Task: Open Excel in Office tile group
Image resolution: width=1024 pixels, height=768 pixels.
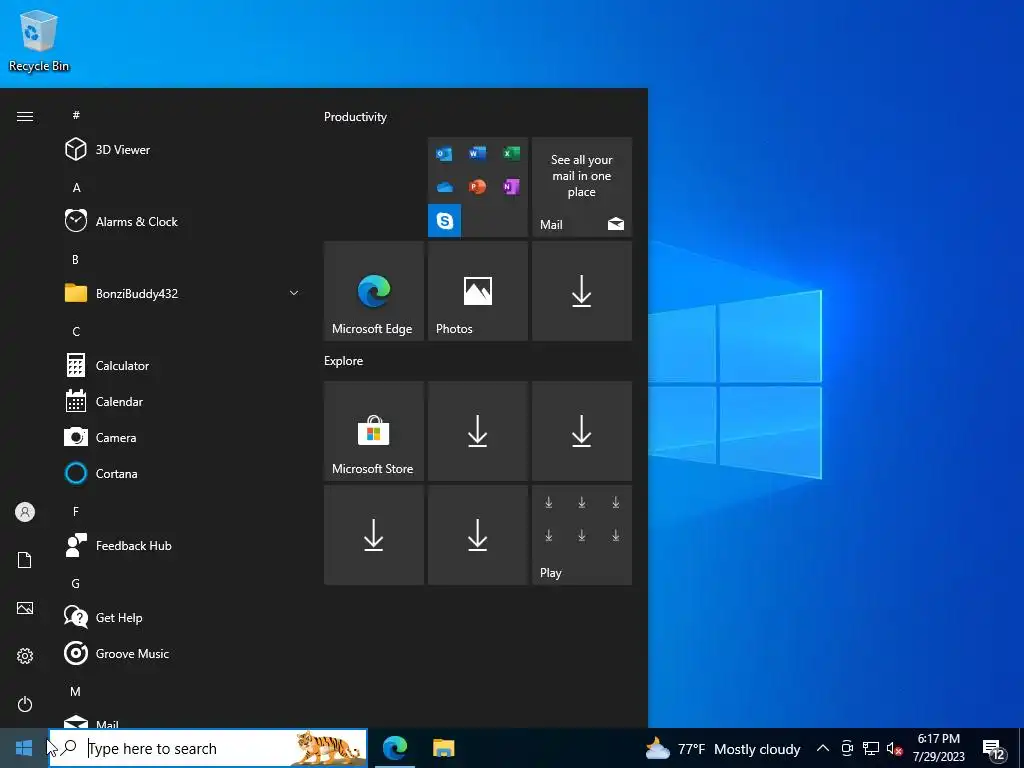Action: (x=511, y=153)
